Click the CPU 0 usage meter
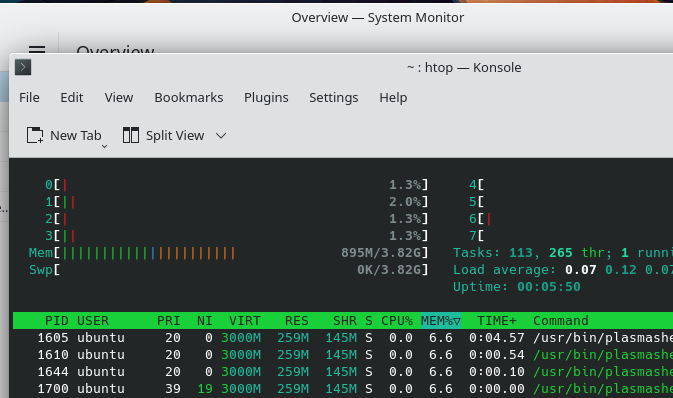 click(x=236, y=185)
